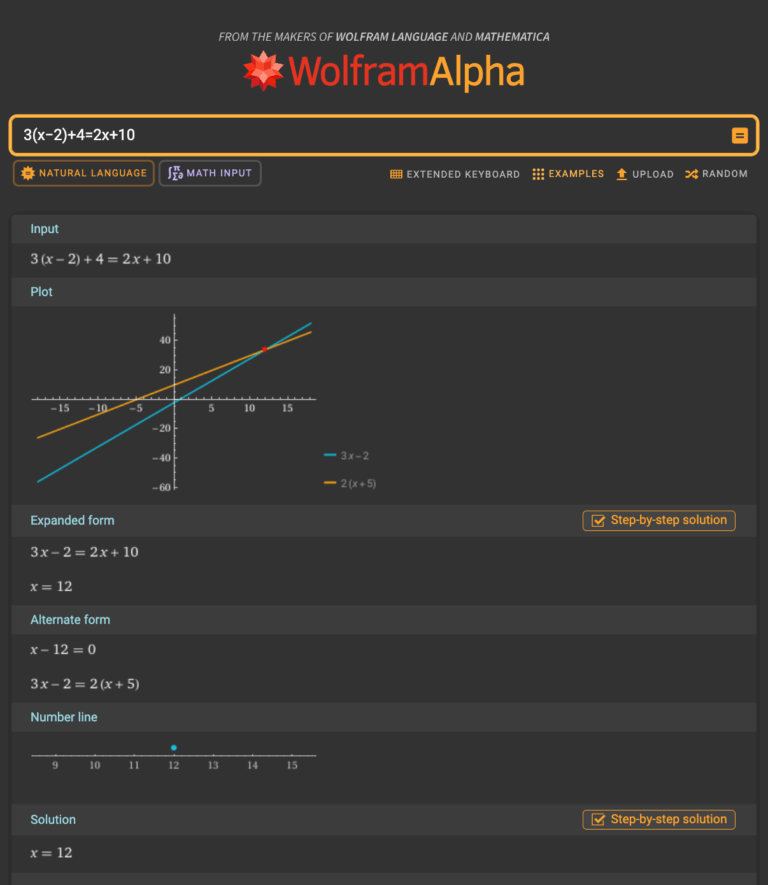Viewport: 768px width, 885px height.
Task: Open the Extended Keyboard via its grid icon
Action: pos(396,174)
